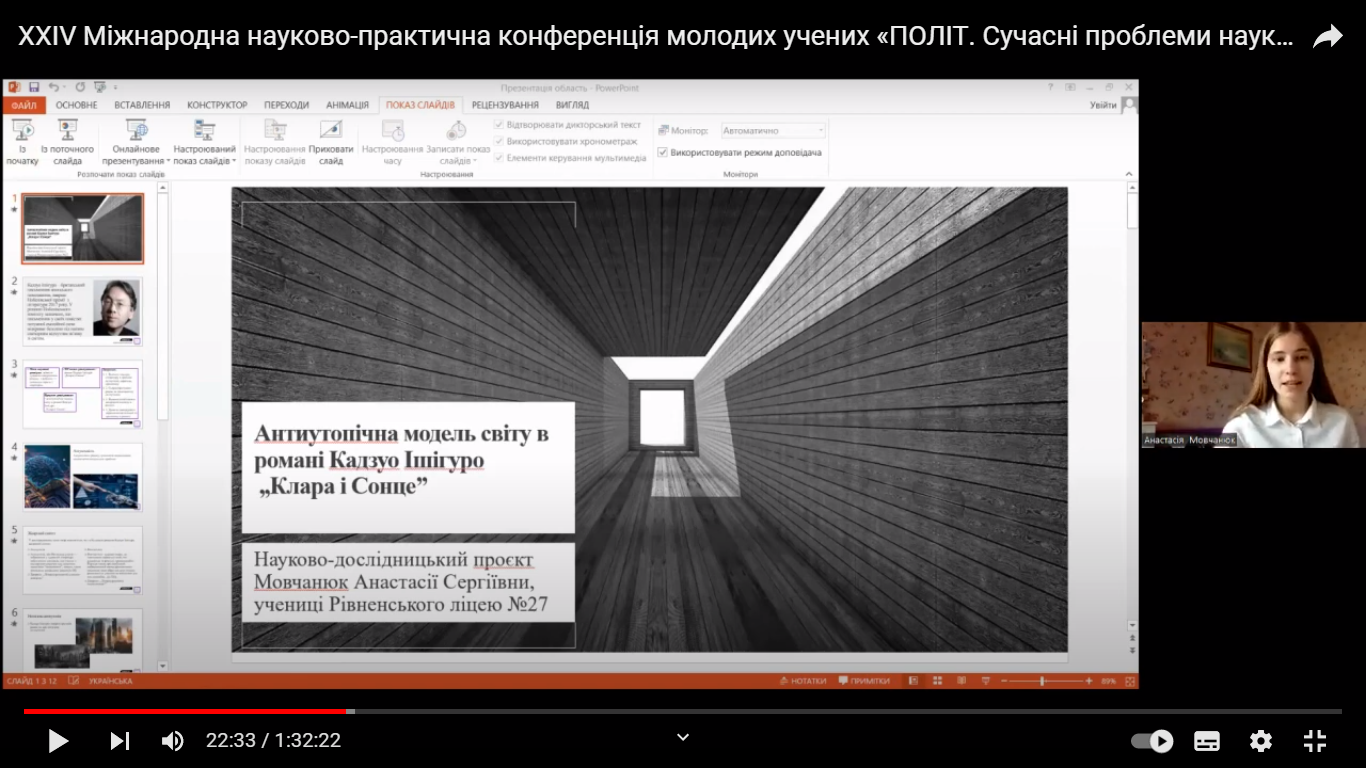Open the 'АНІМАЦІЯ' ribbon tab
The width and height of the screenshot is (1366, 768).
pos(347,105)
